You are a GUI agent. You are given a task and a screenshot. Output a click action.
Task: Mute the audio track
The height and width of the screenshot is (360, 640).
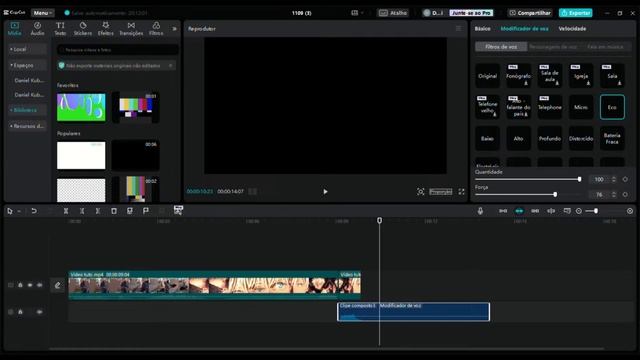[x=40, y=312]
